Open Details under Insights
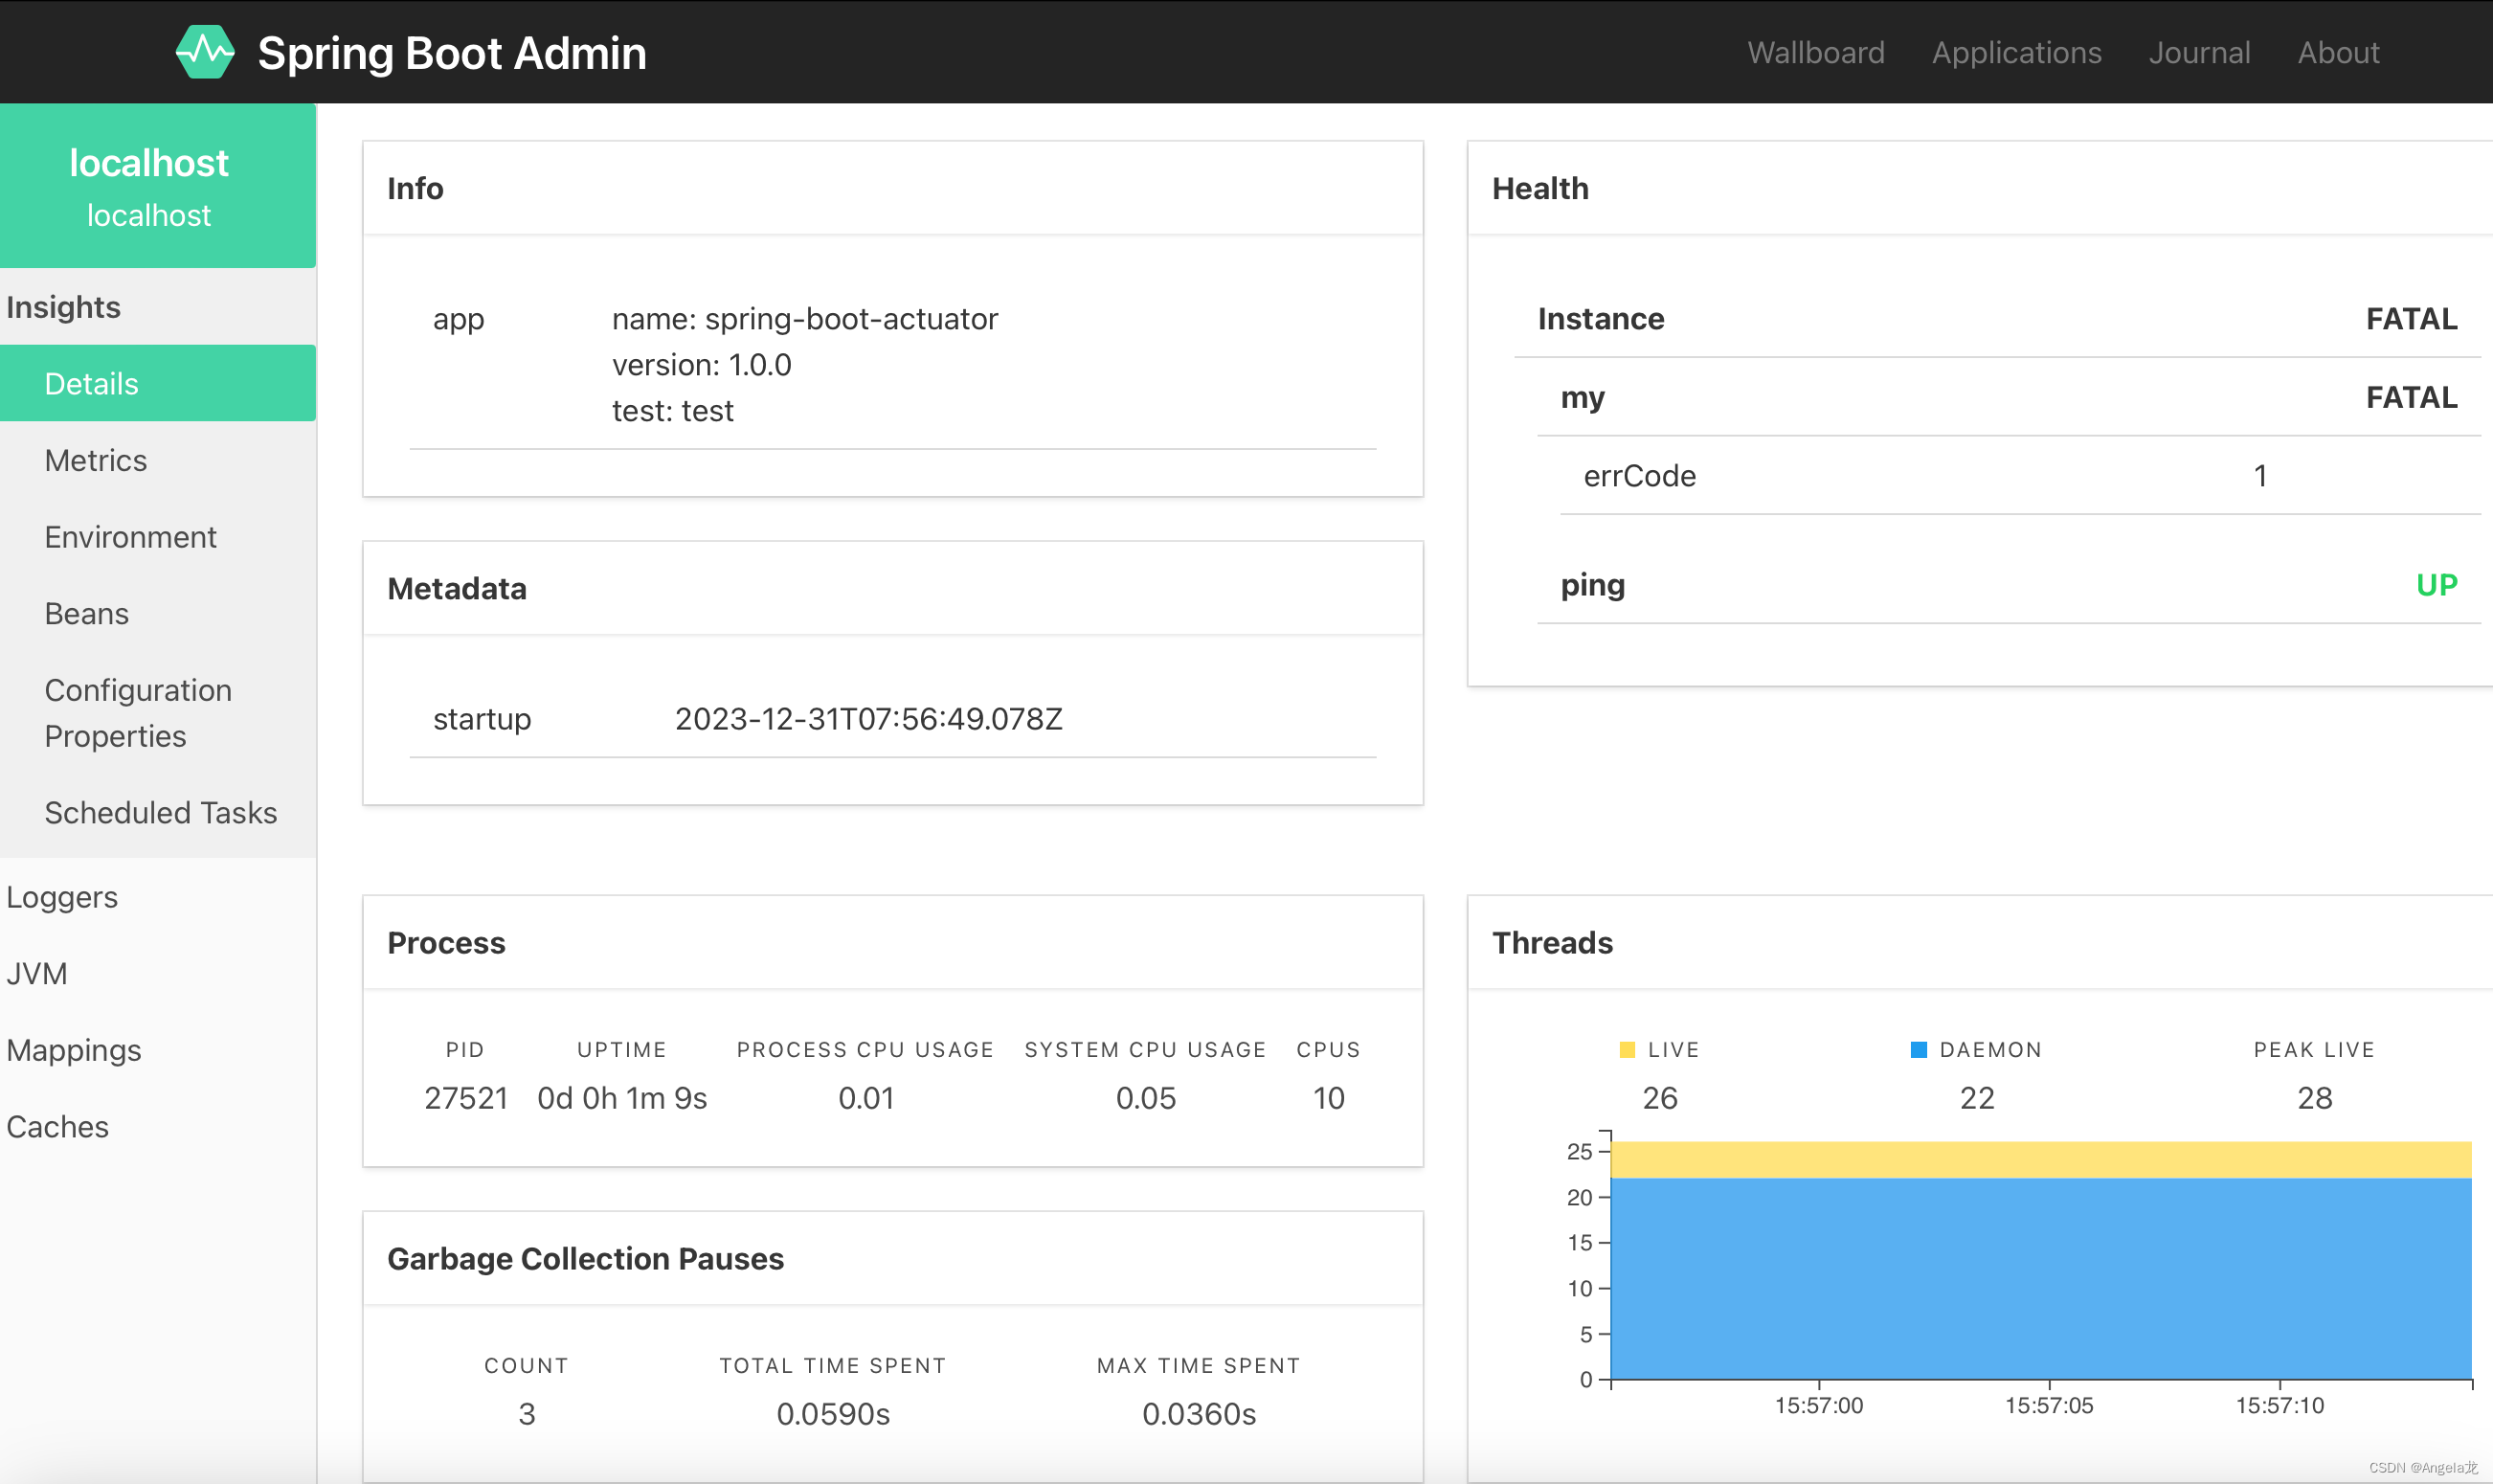The width and height of the screenshot is (2493, 1484). tap(91, 383)
